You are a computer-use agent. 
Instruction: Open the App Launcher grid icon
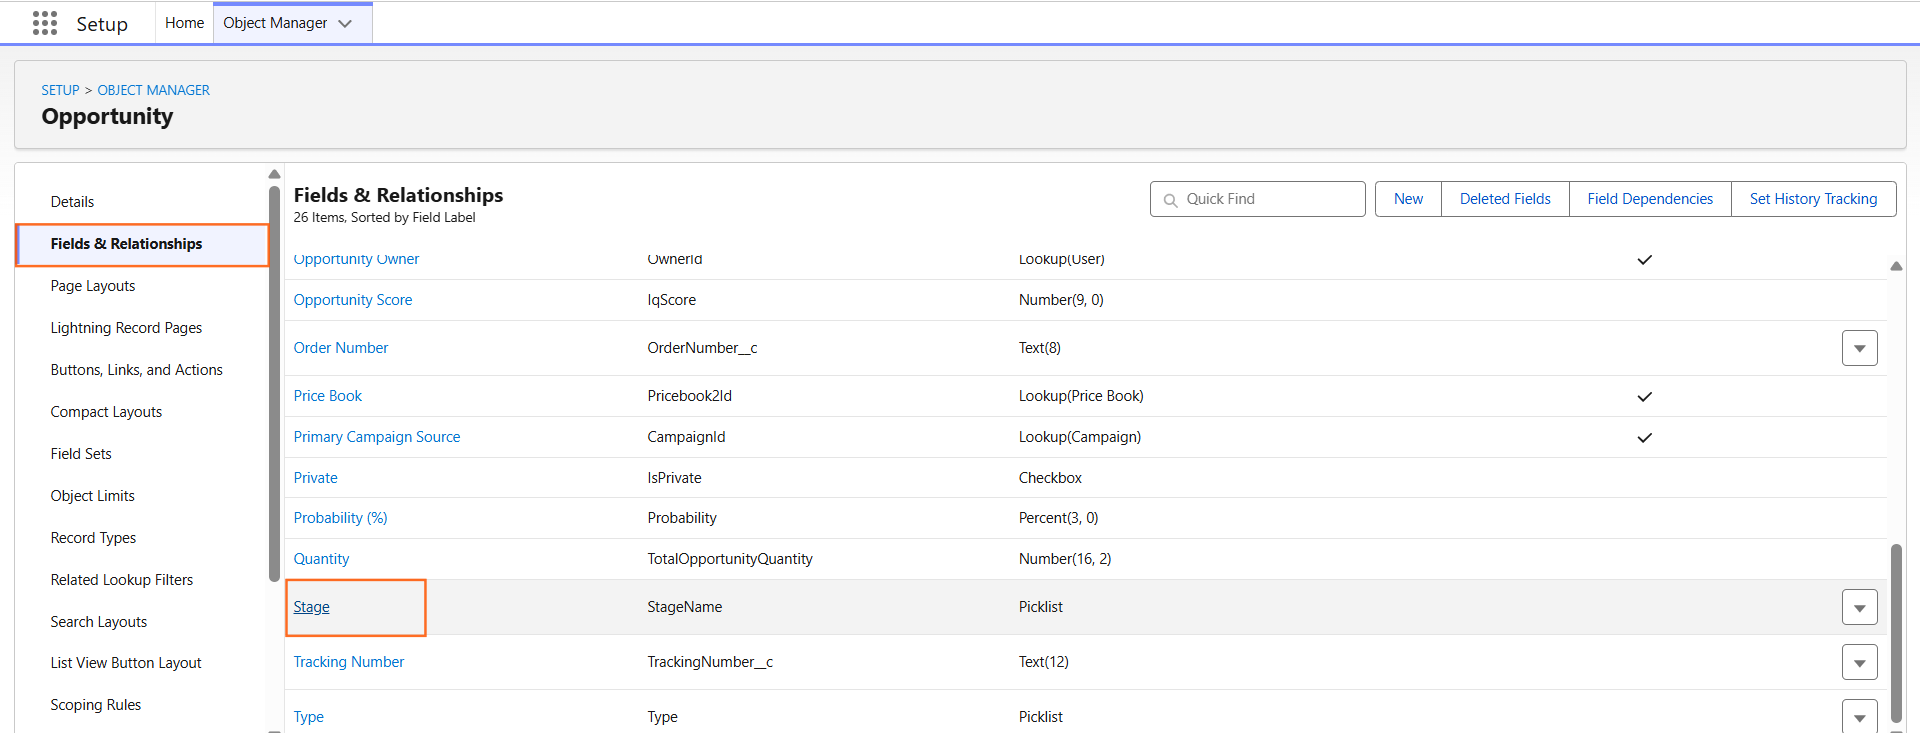45,23
